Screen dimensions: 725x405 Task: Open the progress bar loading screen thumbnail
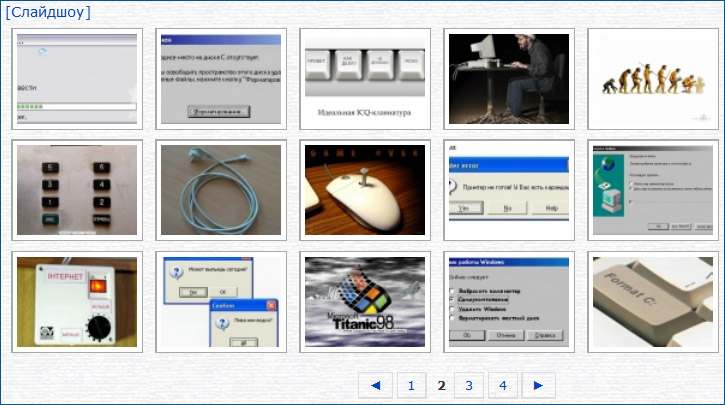(77, 79)
